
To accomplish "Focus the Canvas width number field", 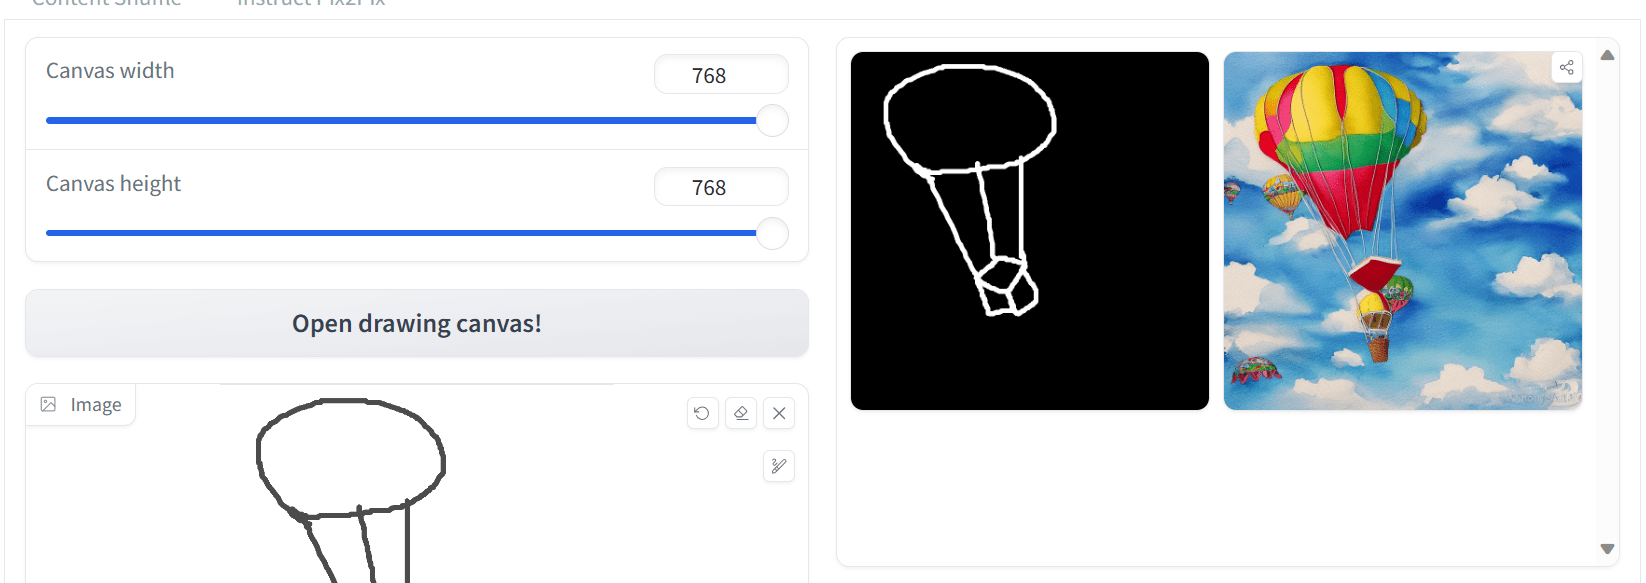I will tap(721, 75).
